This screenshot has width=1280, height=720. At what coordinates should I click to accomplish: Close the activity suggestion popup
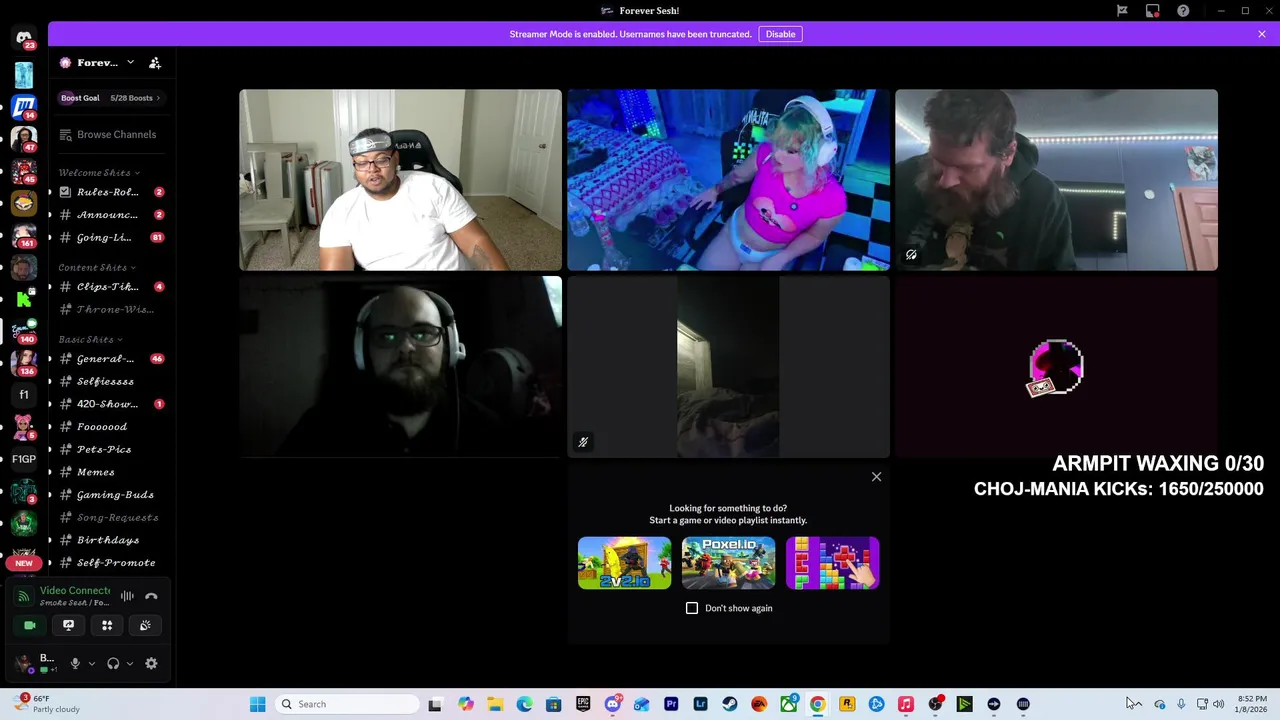coord(876,477)
